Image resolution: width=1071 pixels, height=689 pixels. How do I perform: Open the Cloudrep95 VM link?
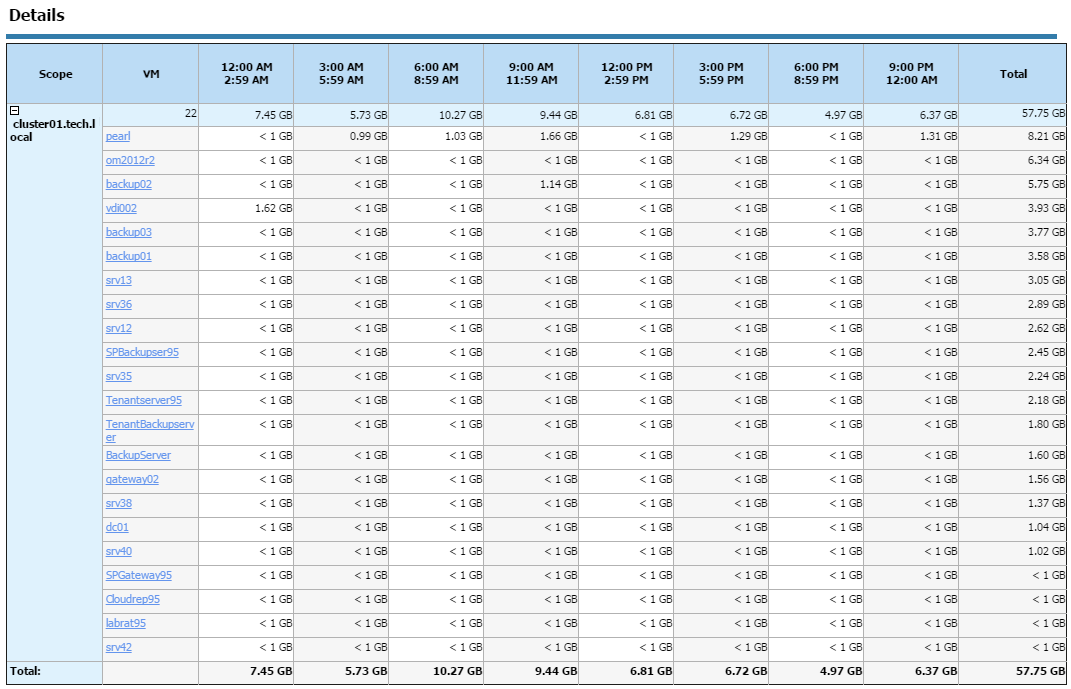(133, 599)
